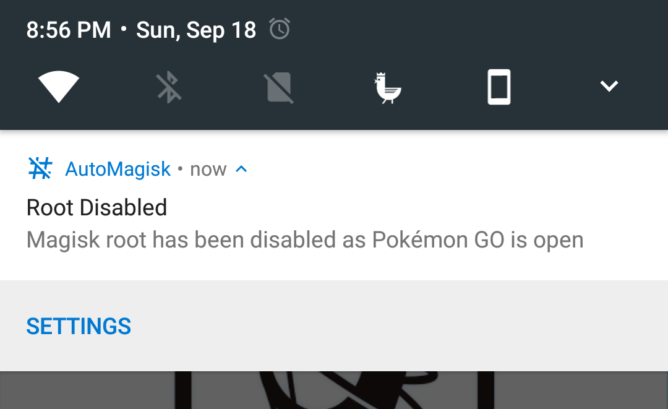Tap the date Sun, Sep 18
The height and width of the screenshot is (409, 668).
(x=194, y=30)
